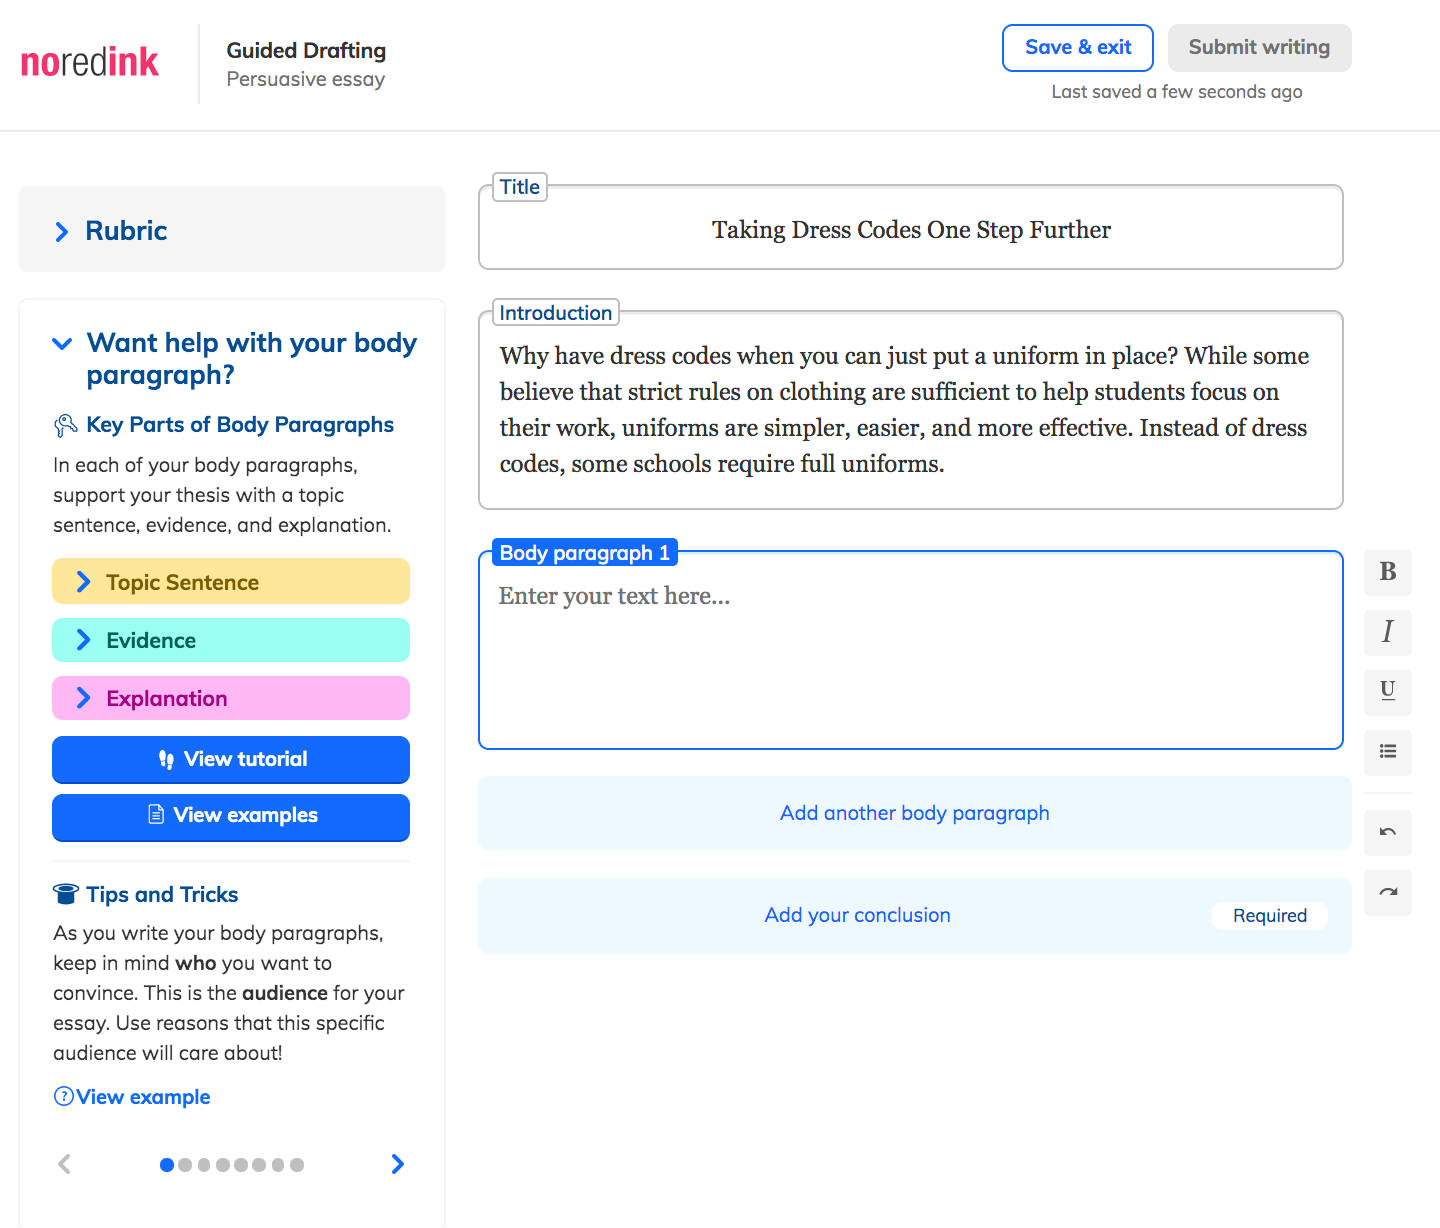Image resolution: width=1440 pixels, height=1228 pixels.
Task: Apply bold formatting with the B icon
Action: pos(1387,572)
